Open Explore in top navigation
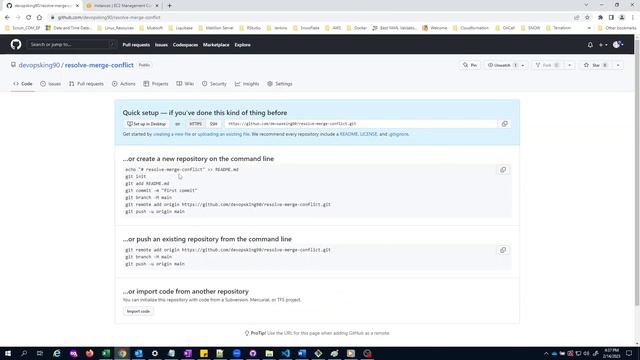 pos(242,45)
